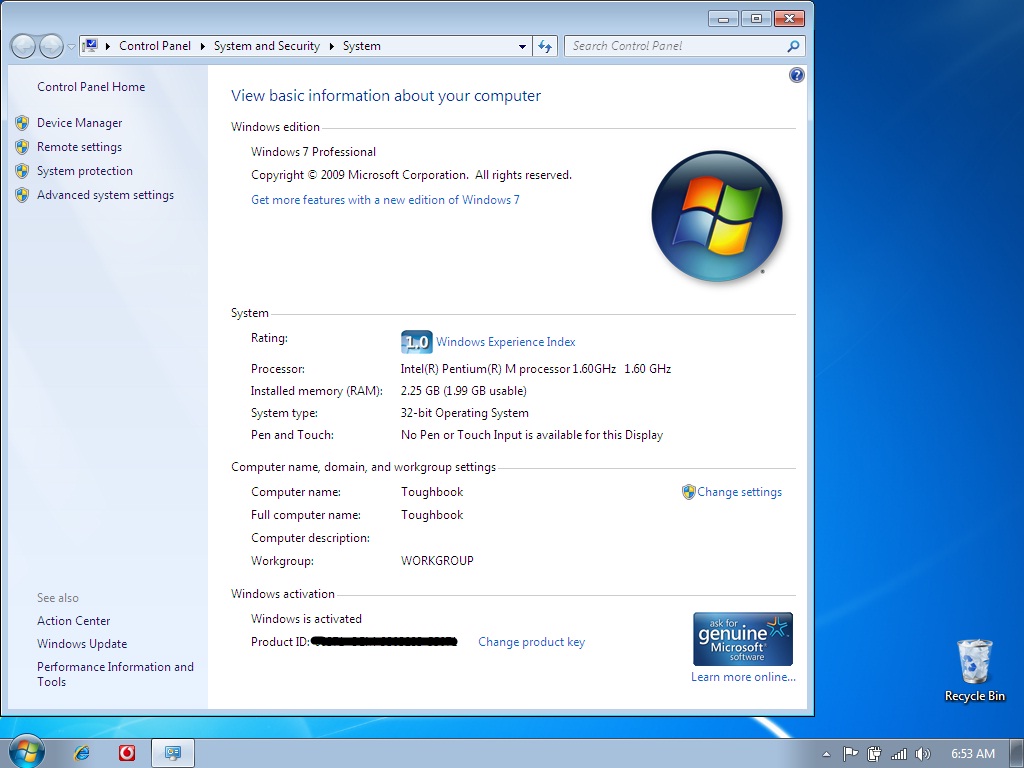Click the shield icon beside Change settings

tap(688, 492)
